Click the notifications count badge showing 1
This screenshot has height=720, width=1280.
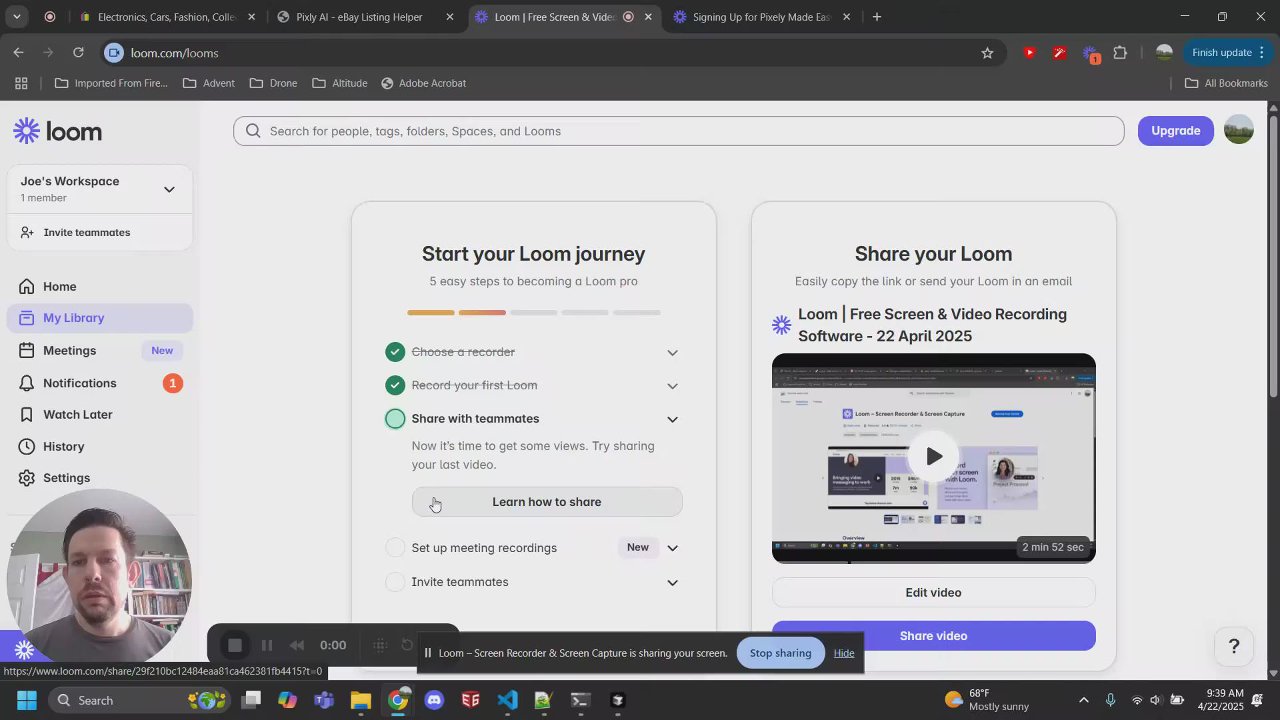point(173,383)
